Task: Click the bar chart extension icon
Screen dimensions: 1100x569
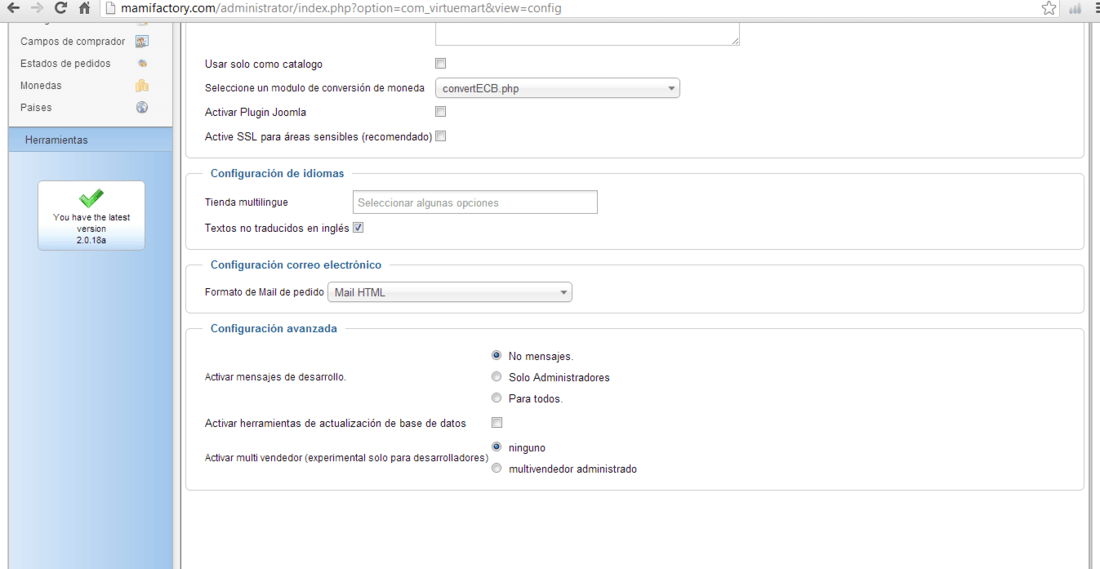Action: [x=1075, y=8]
